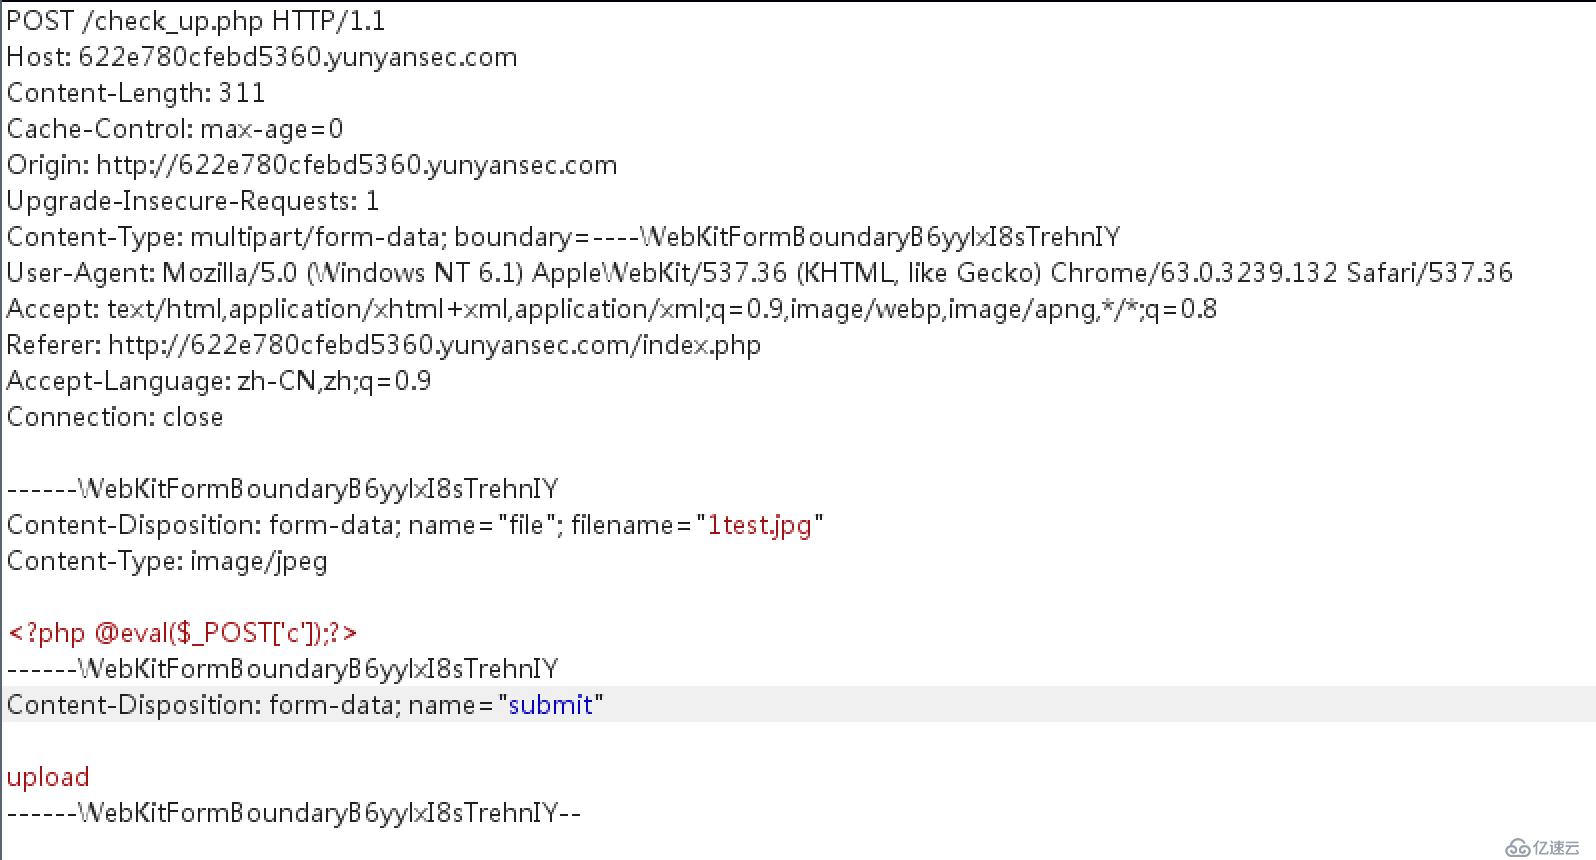The image size is (1596, 860).
Task: Click the blue 'submit' name value
Action: pos(551,705)
